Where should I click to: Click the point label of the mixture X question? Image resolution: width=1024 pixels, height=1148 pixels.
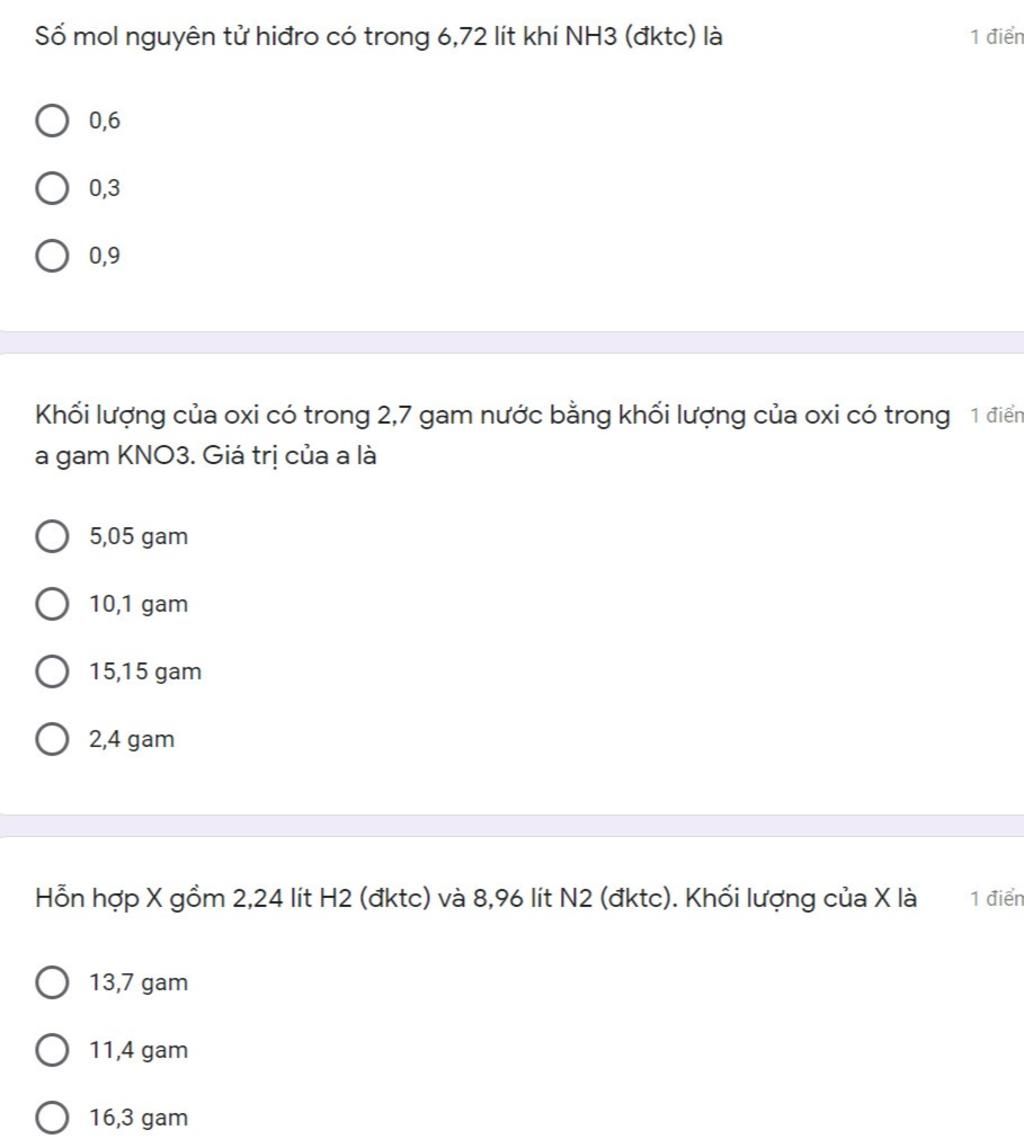[996, 898]
